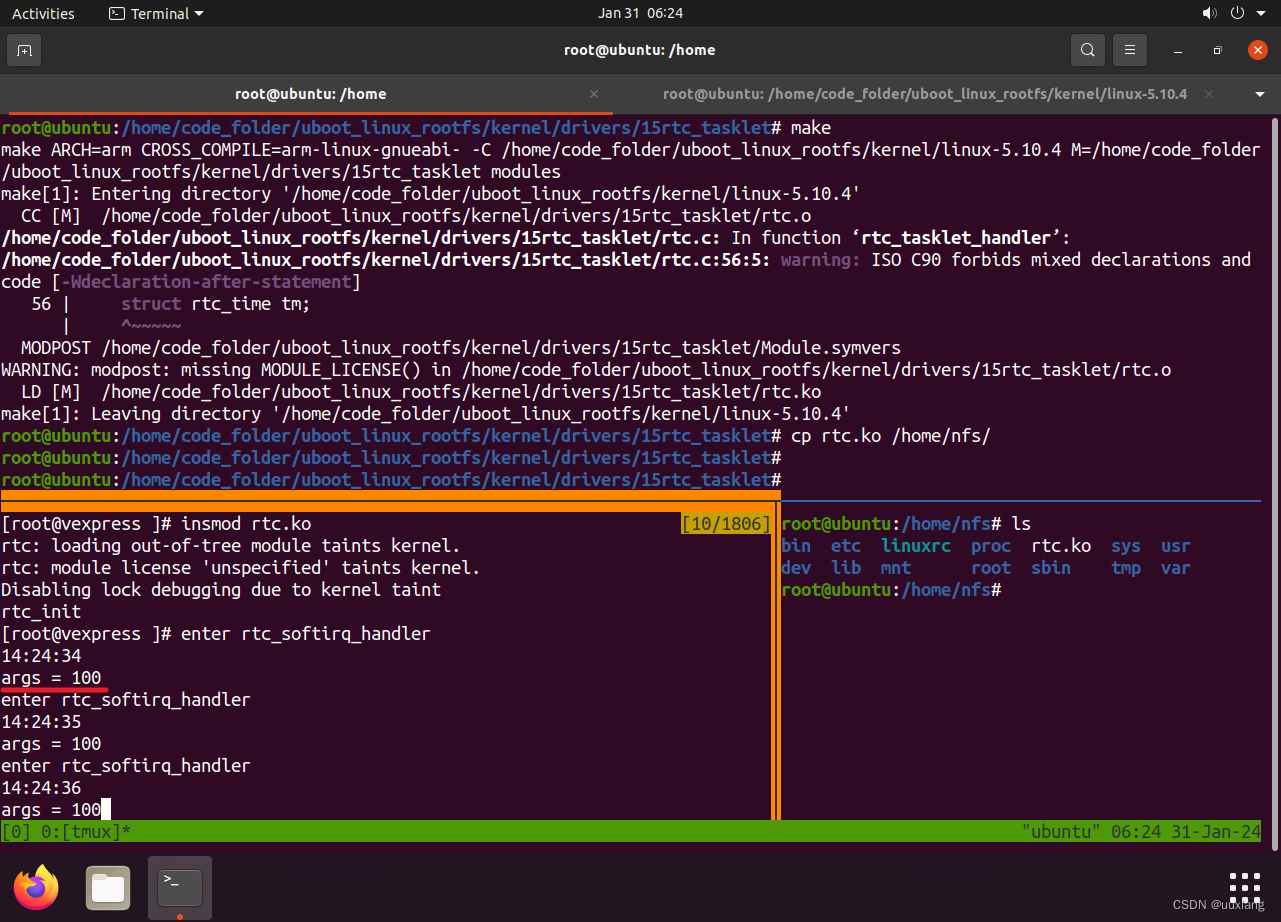Switch to the linux-5.10.4 kernel tab
The image size is (1281, 922).
[x=925, y=94]
